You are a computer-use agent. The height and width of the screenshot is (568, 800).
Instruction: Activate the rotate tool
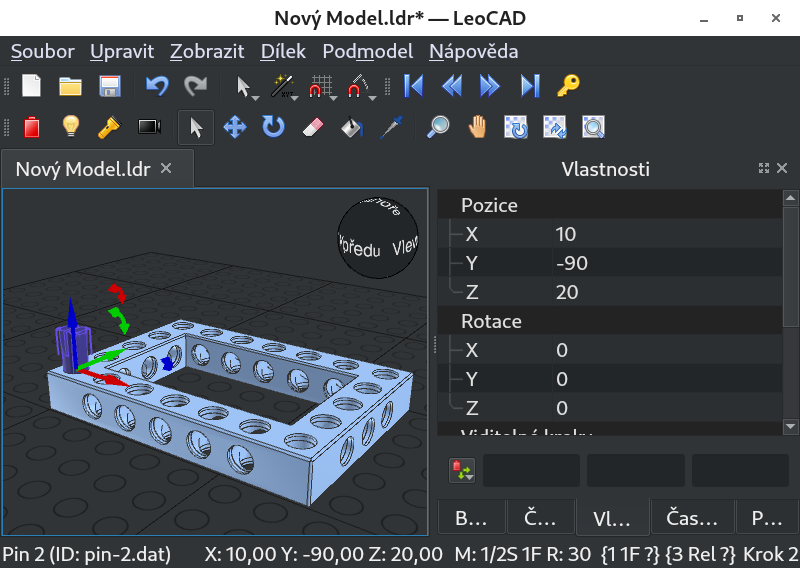tap(273, 127)
